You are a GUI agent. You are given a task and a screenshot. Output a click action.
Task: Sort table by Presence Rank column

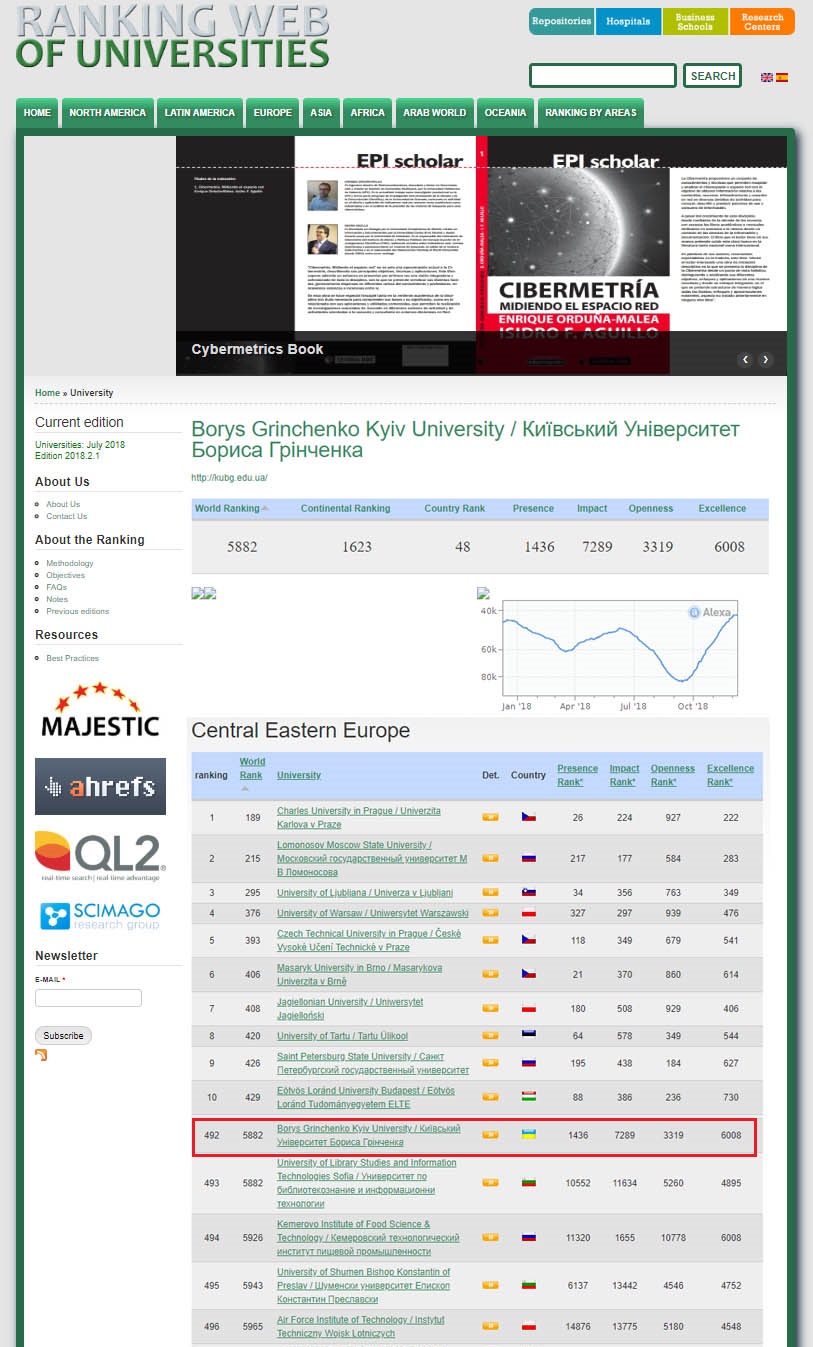[x=577, y=775]
